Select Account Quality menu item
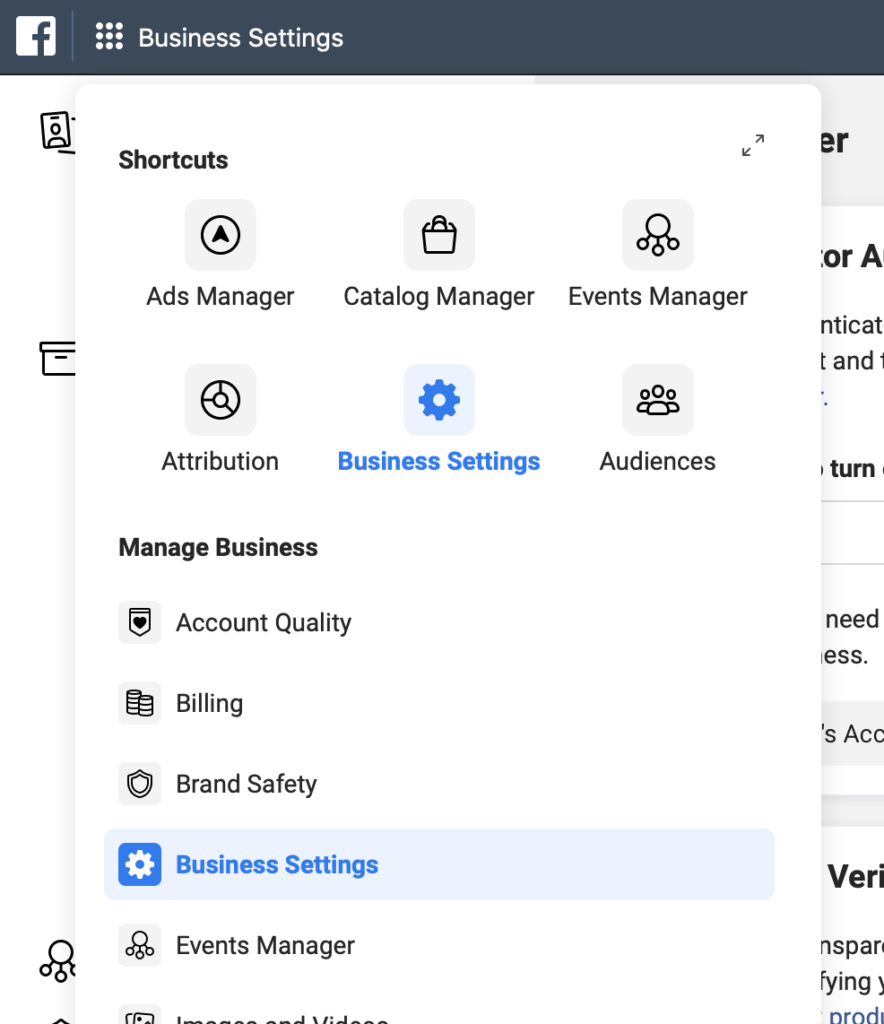The height and width of the screenshot is (1024, 884). (x=263, y=623)
